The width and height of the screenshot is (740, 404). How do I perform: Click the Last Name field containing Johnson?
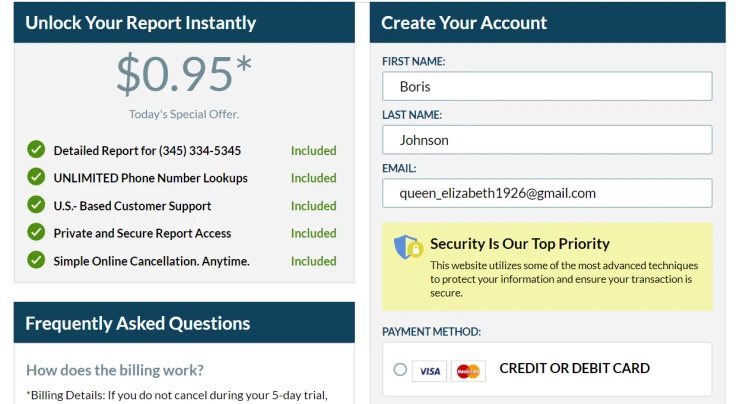547,139
